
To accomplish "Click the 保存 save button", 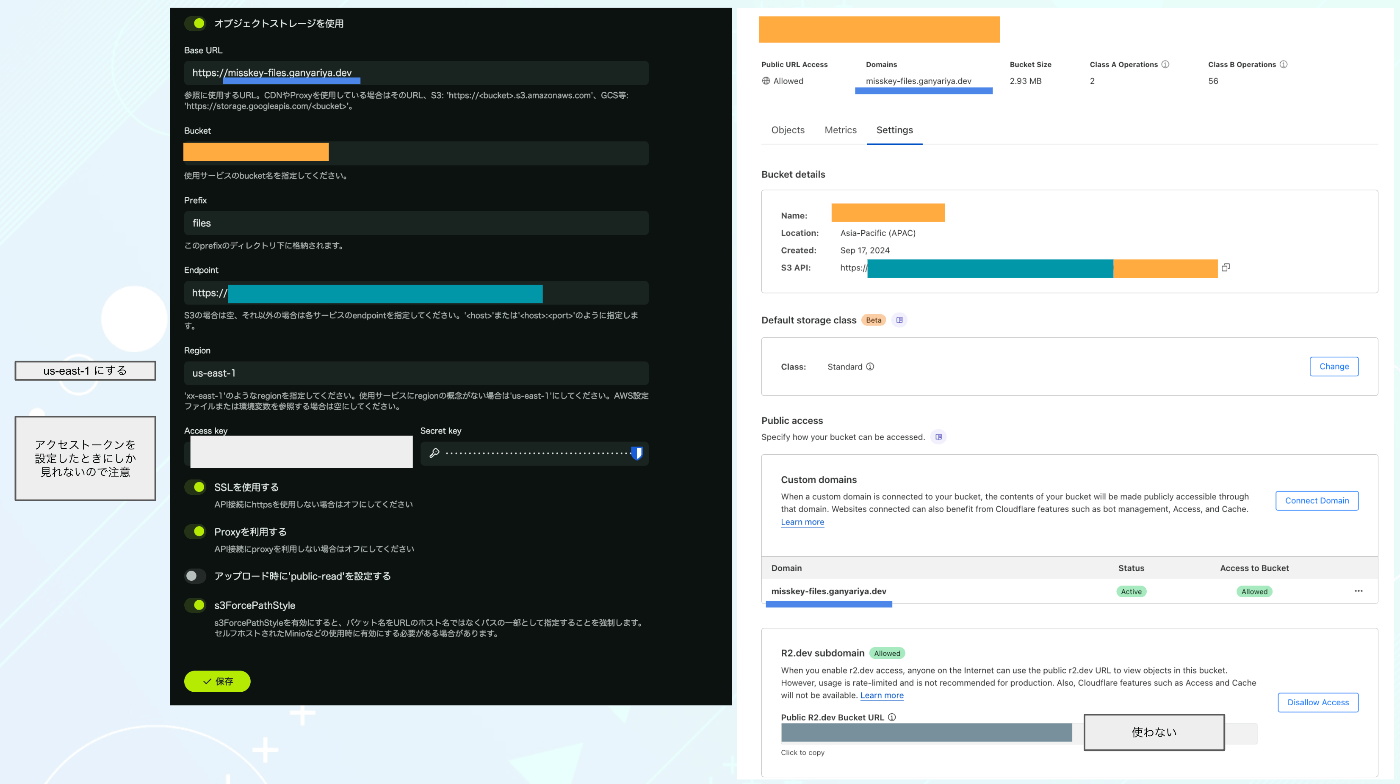I will [217, 681].
